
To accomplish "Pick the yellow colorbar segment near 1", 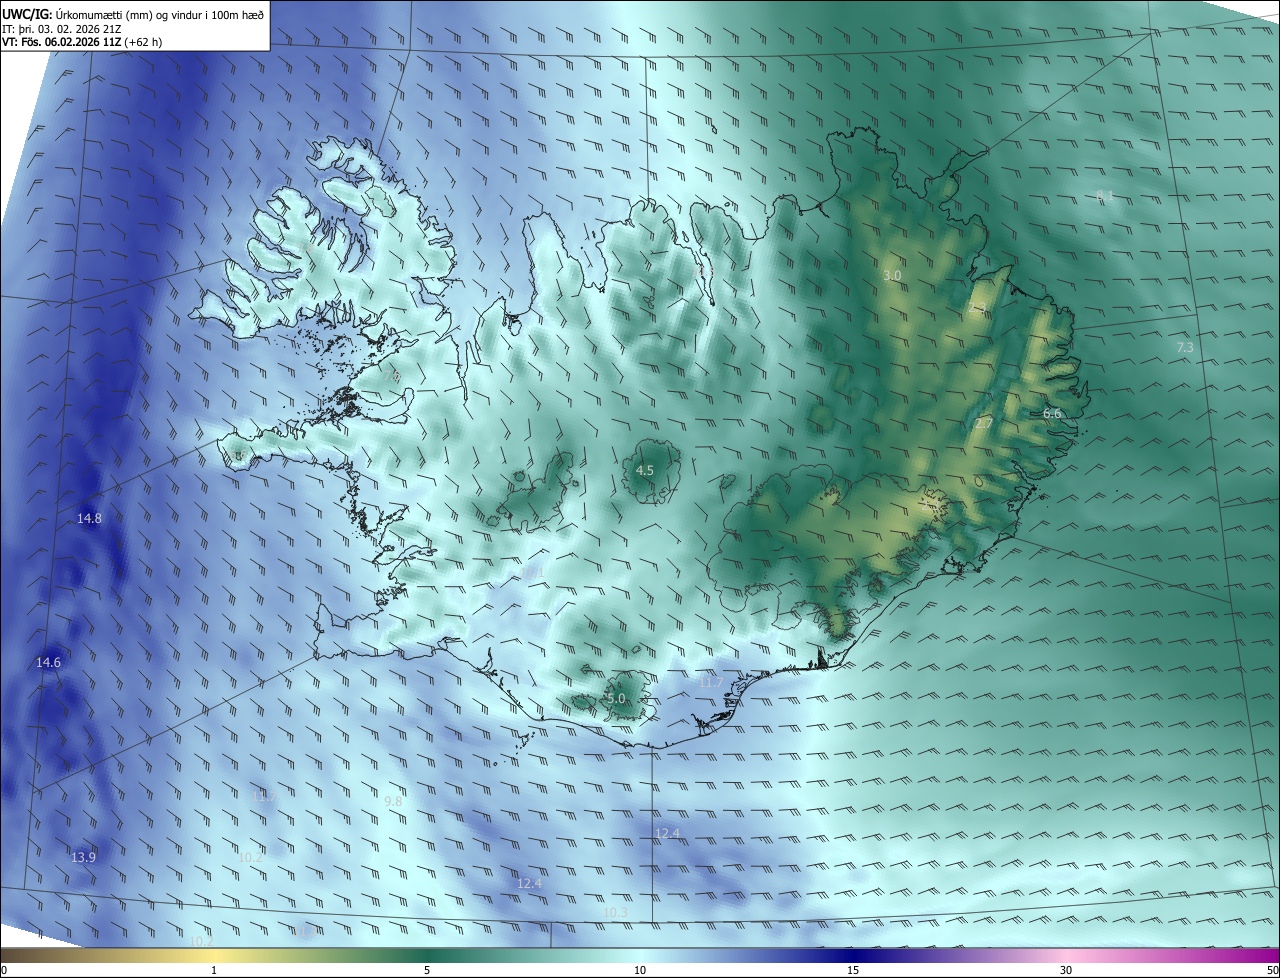I will [x=214, y=955].
